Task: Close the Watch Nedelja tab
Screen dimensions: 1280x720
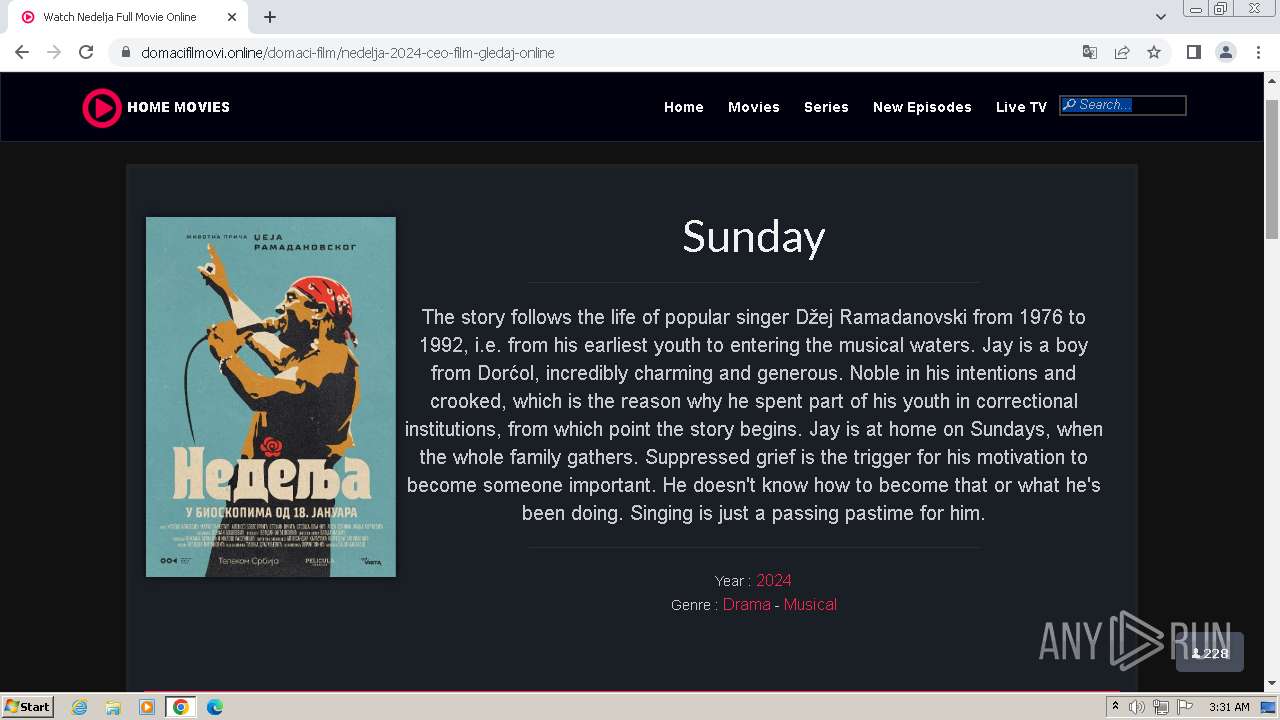Action: coord(232,17)
